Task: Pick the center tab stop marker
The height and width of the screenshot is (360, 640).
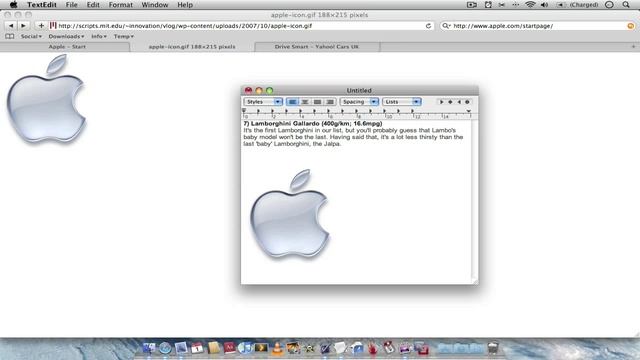Action: tap(450, 102)
